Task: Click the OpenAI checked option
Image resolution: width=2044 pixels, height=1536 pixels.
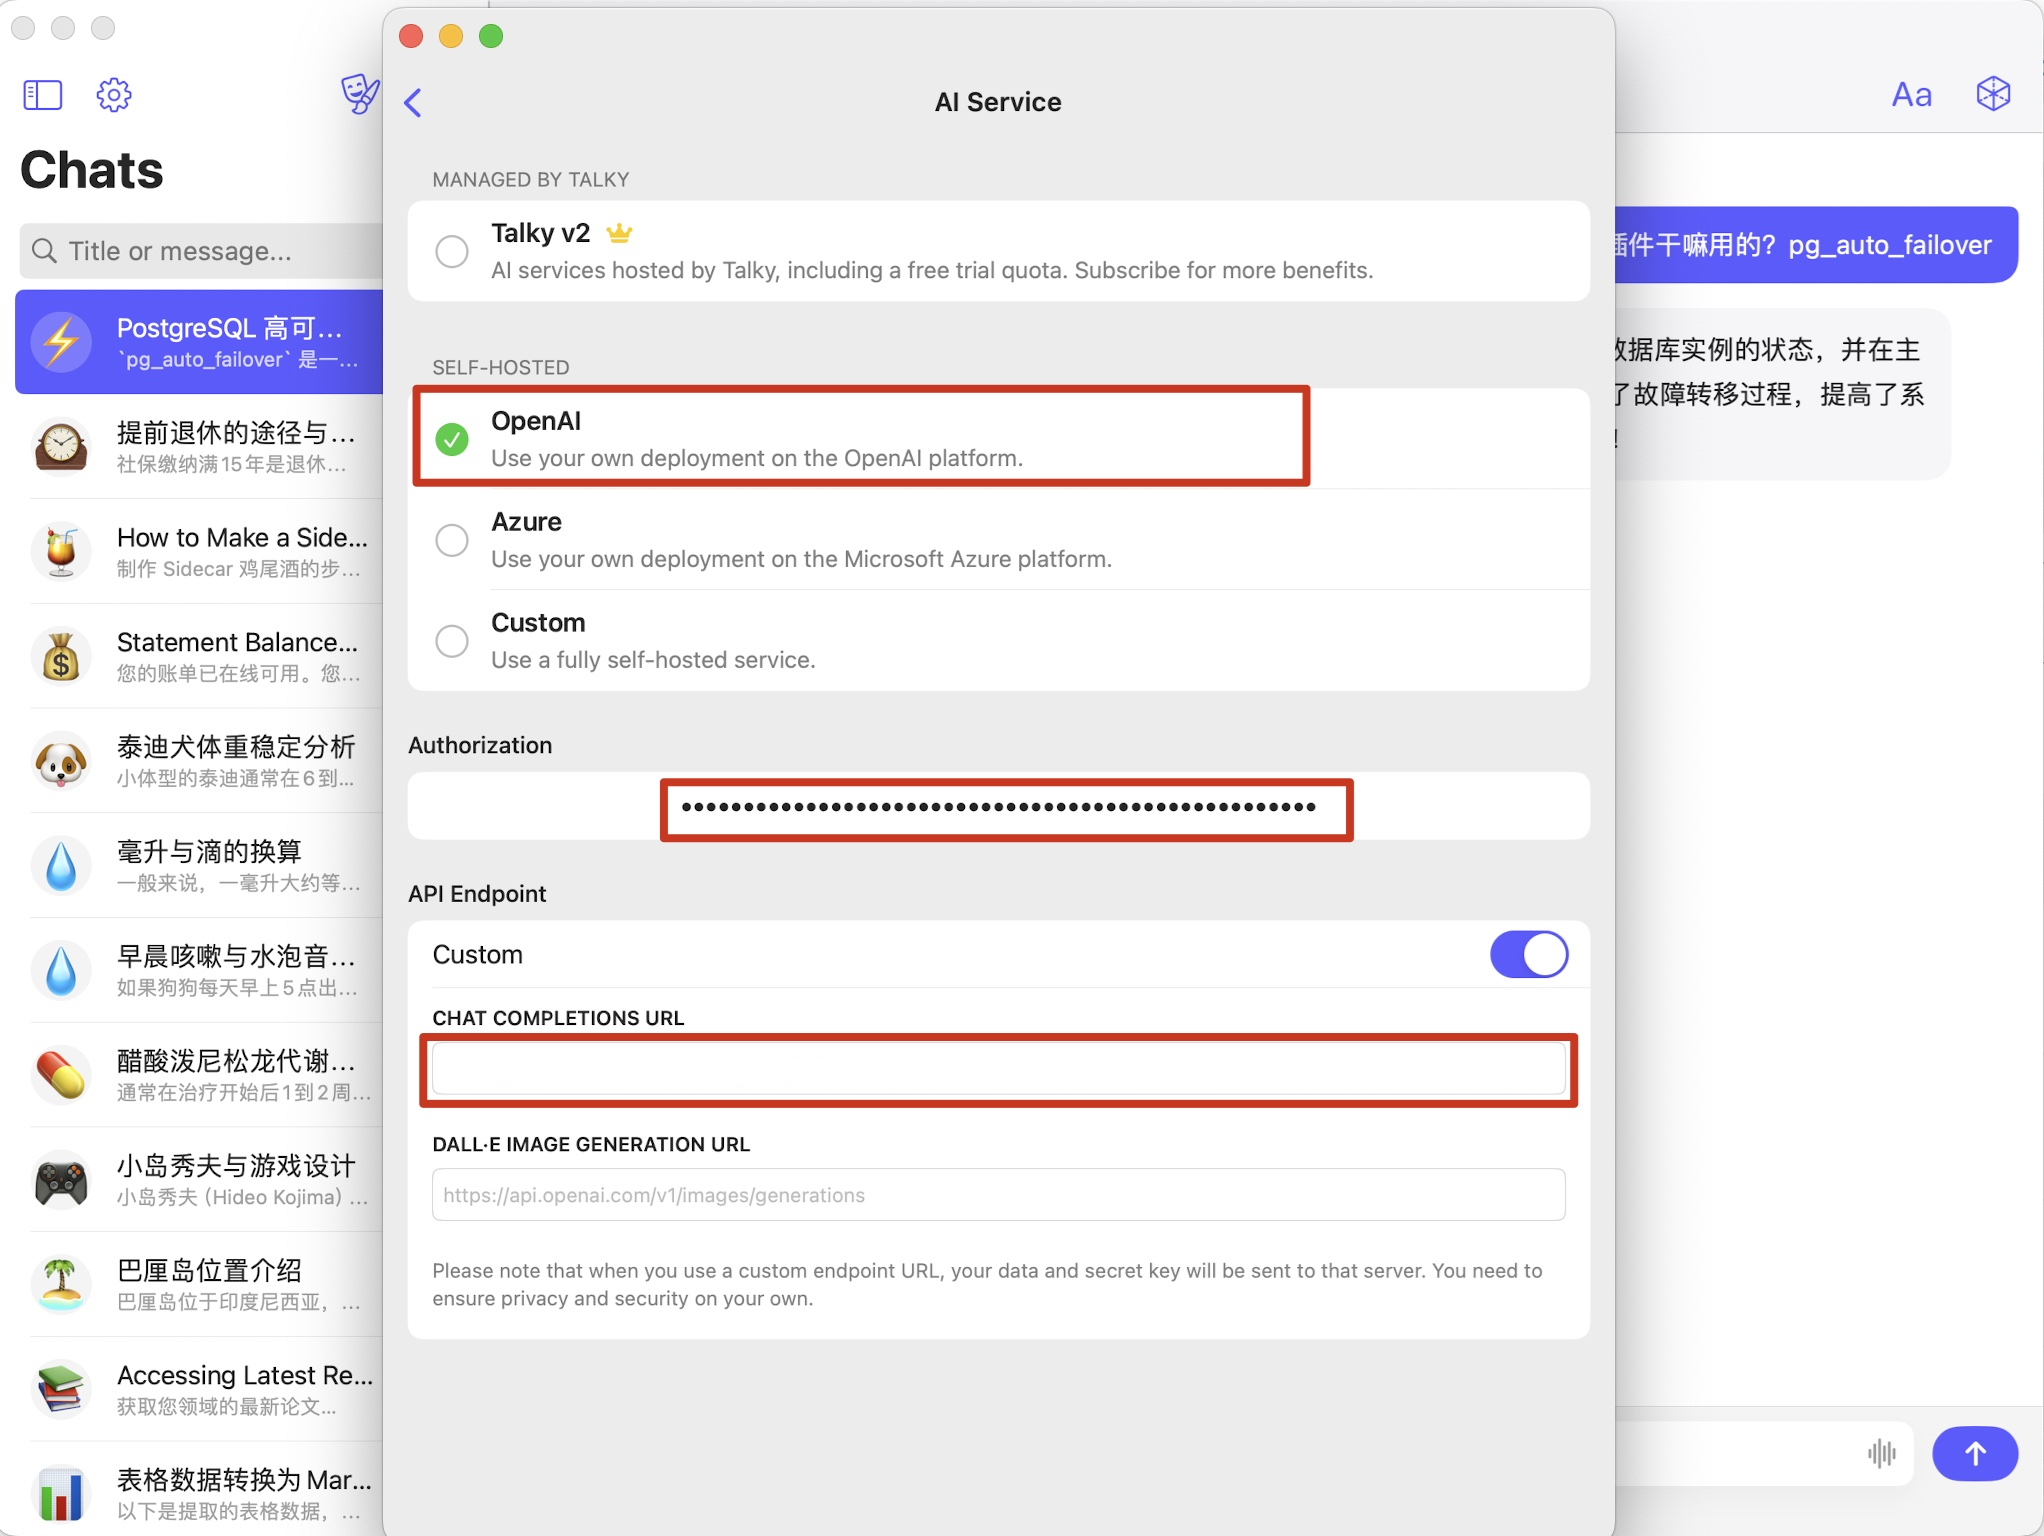Action: click(x=452, y=438)
